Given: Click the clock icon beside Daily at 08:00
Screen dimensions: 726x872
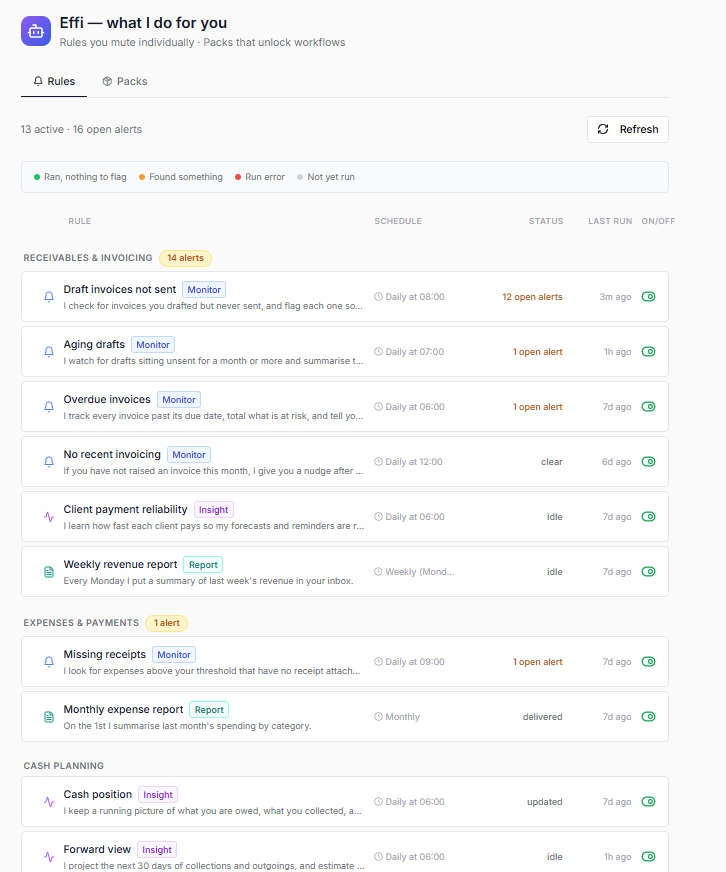Looking at the screenshot, I should (x=378, y=296).
